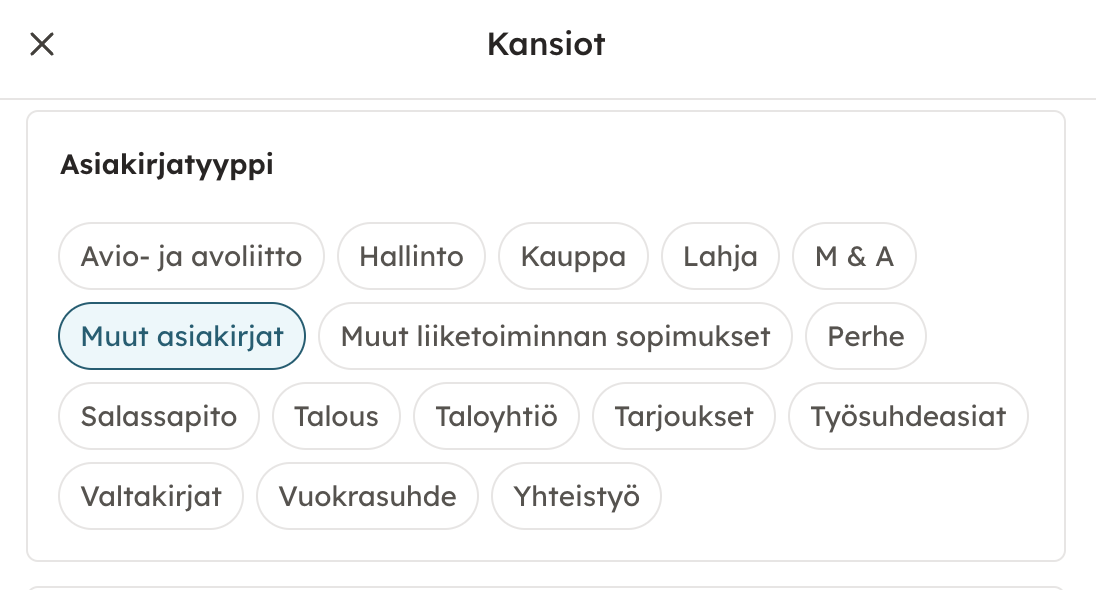1096x590 pixels.
Task: Select the Lahja document type
Action: tap(720, 257)
